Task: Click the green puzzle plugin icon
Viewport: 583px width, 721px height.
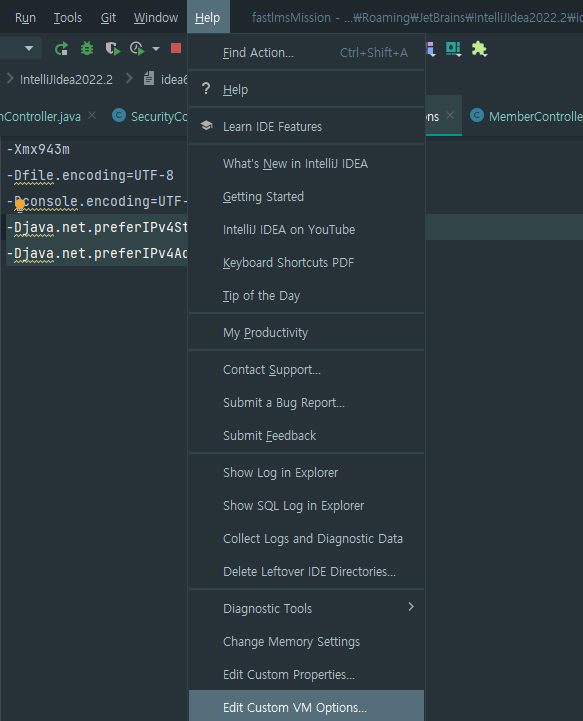Action: pos(479,48)
